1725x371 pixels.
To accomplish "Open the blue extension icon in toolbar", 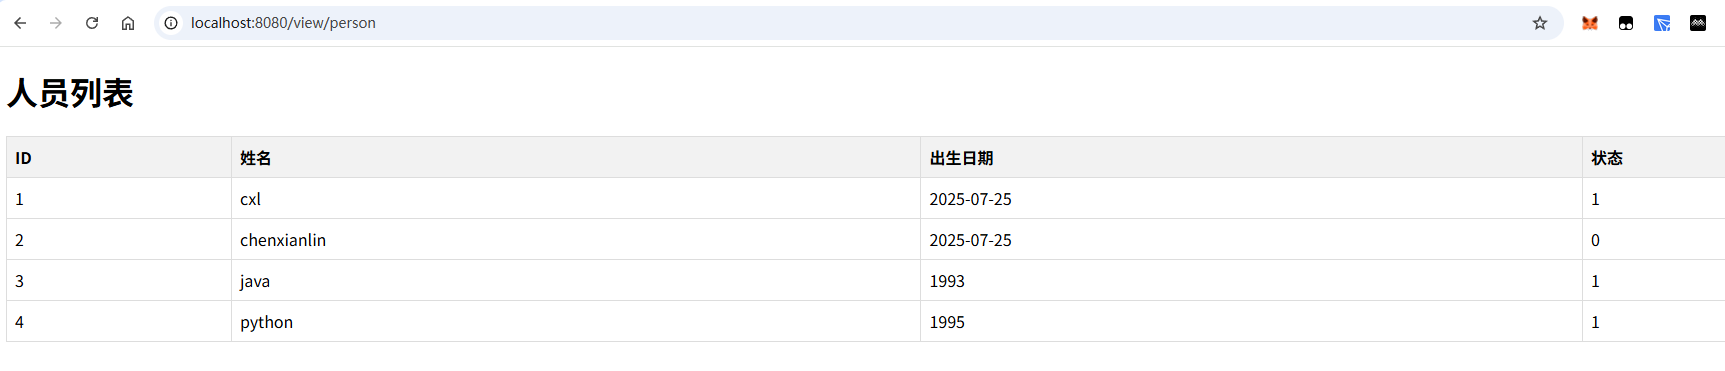I will [x=1662, y=23].
